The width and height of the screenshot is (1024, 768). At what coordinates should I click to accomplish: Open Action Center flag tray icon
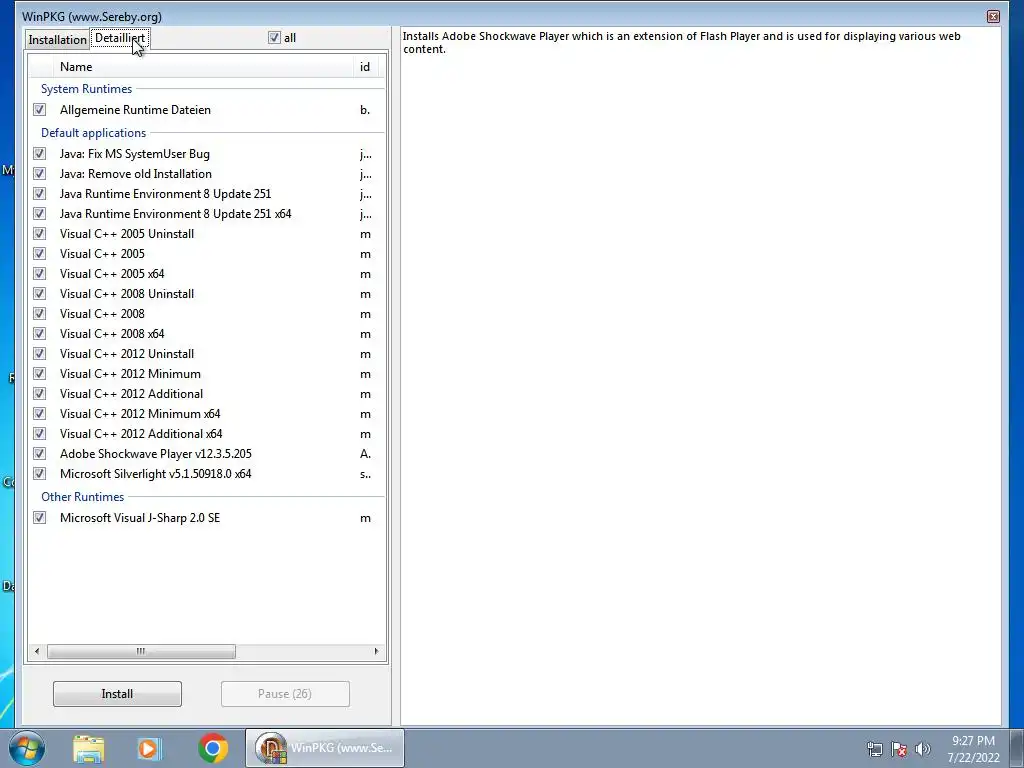click(x=899, y=749)
